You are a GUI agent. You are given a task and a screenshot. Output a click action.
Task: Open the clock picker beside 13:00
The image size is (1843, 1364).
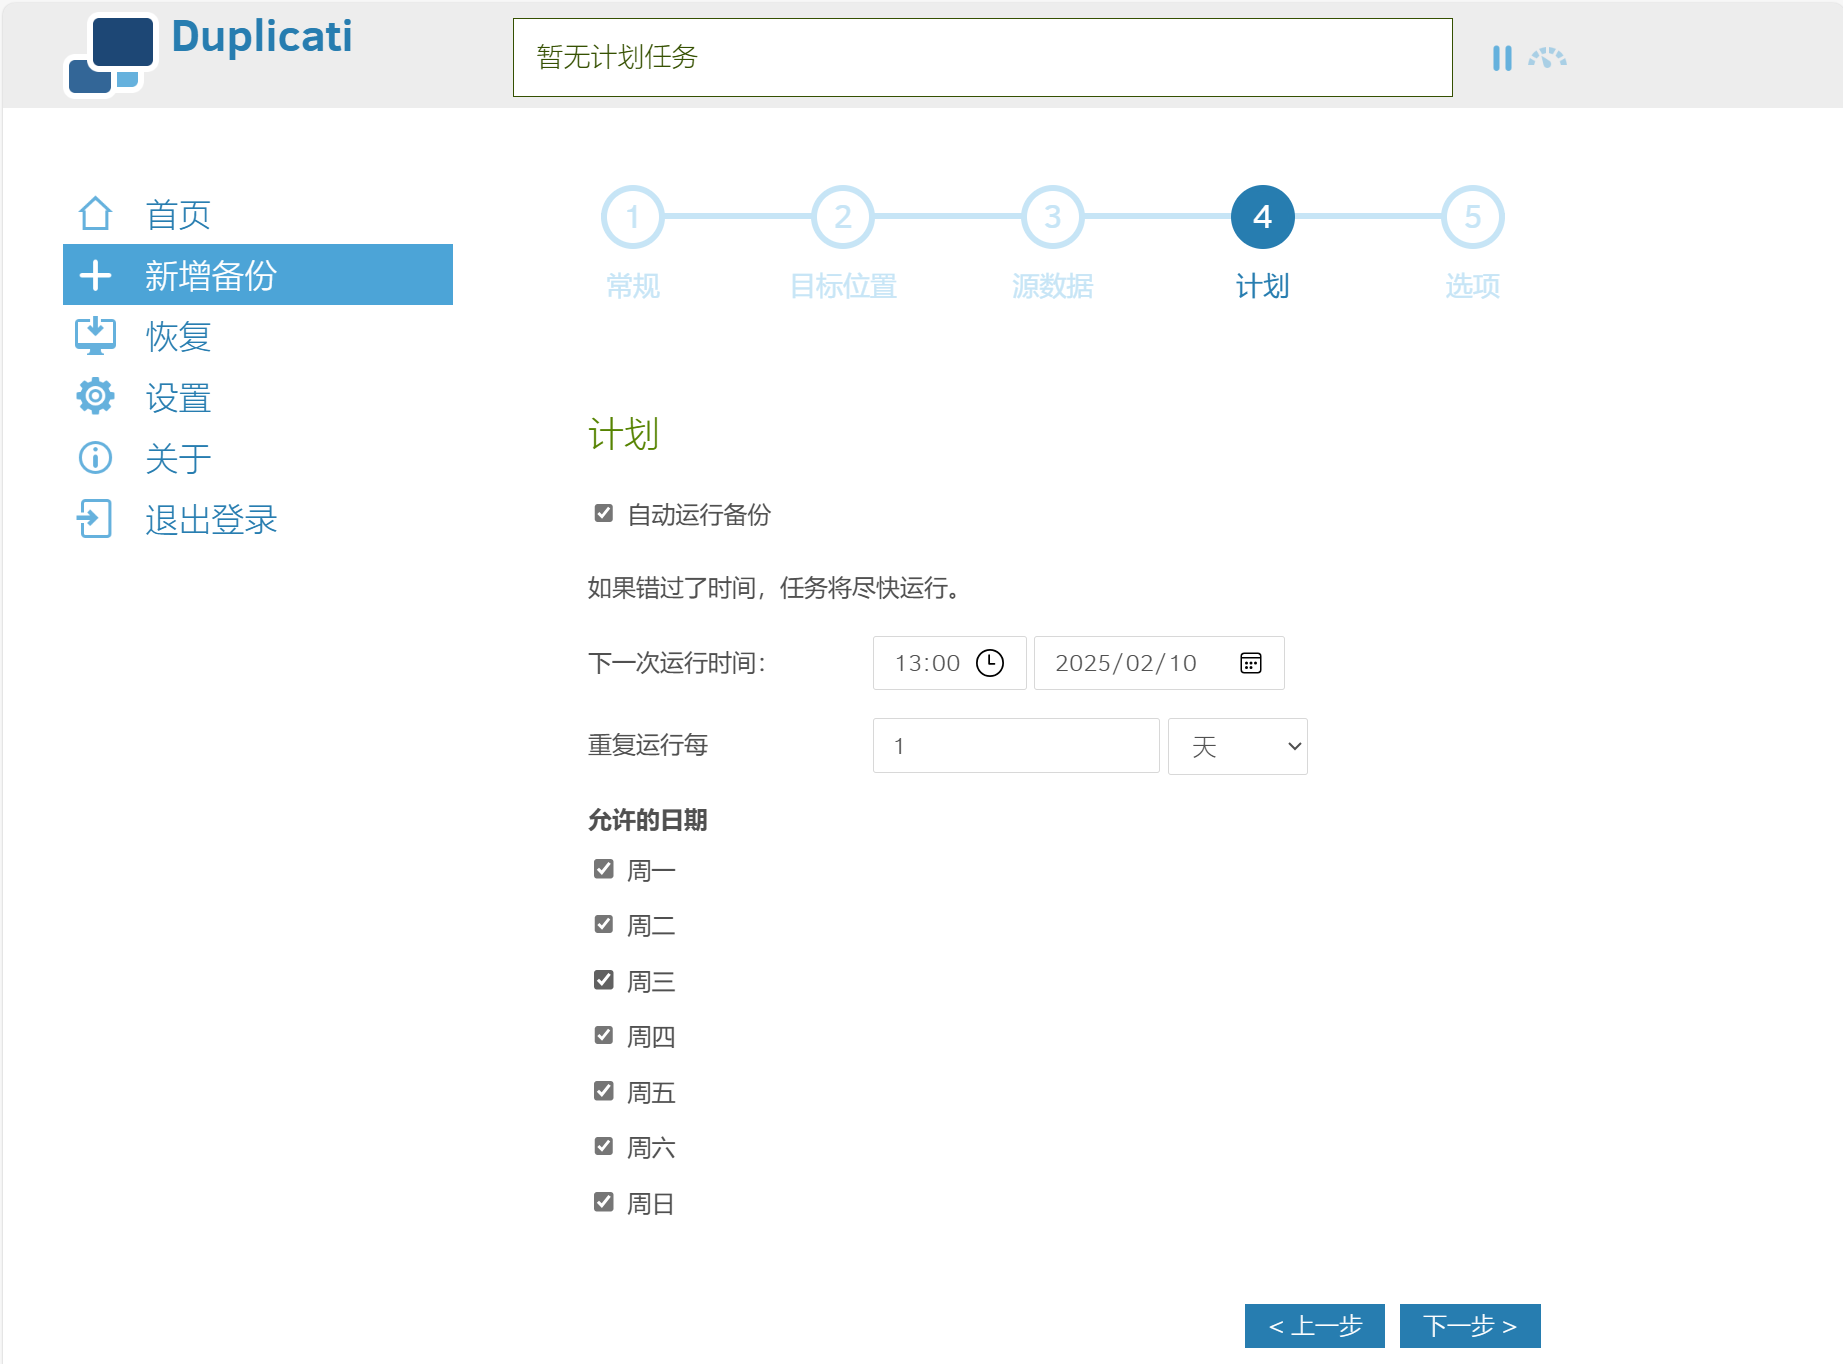pos(990,662)
